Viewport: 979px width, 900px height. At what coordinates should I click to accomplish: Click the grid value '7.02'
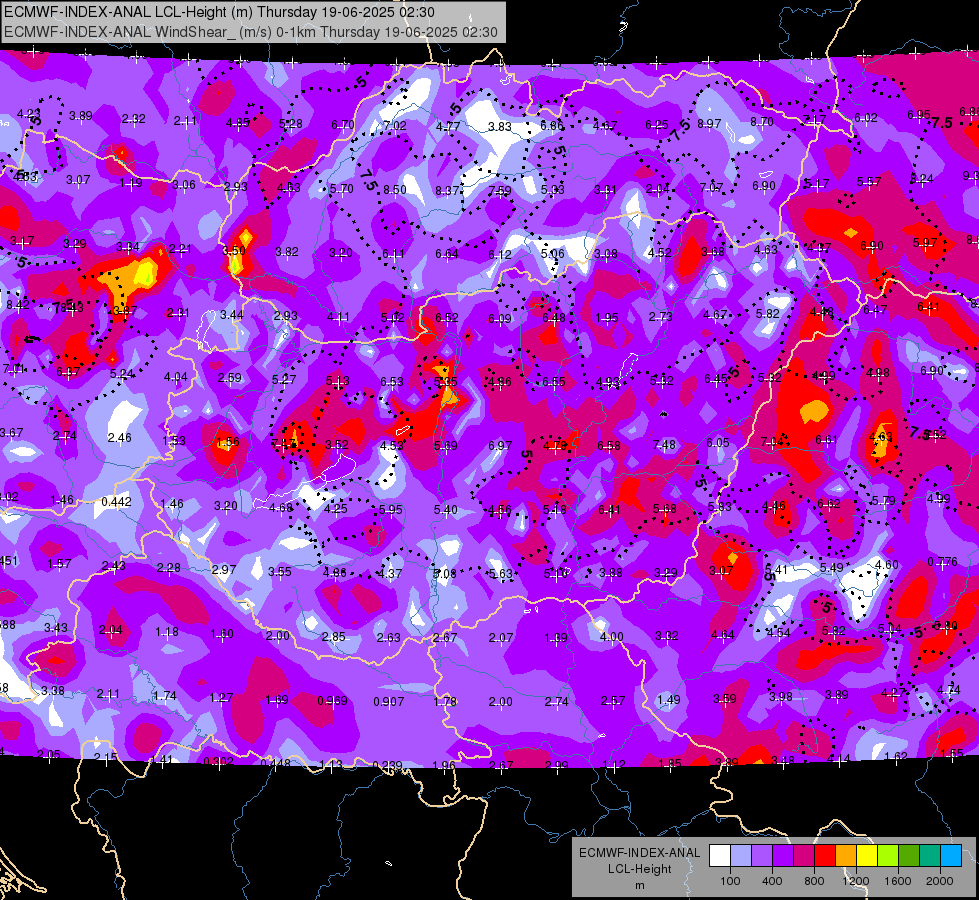click(x=395, y=126)
